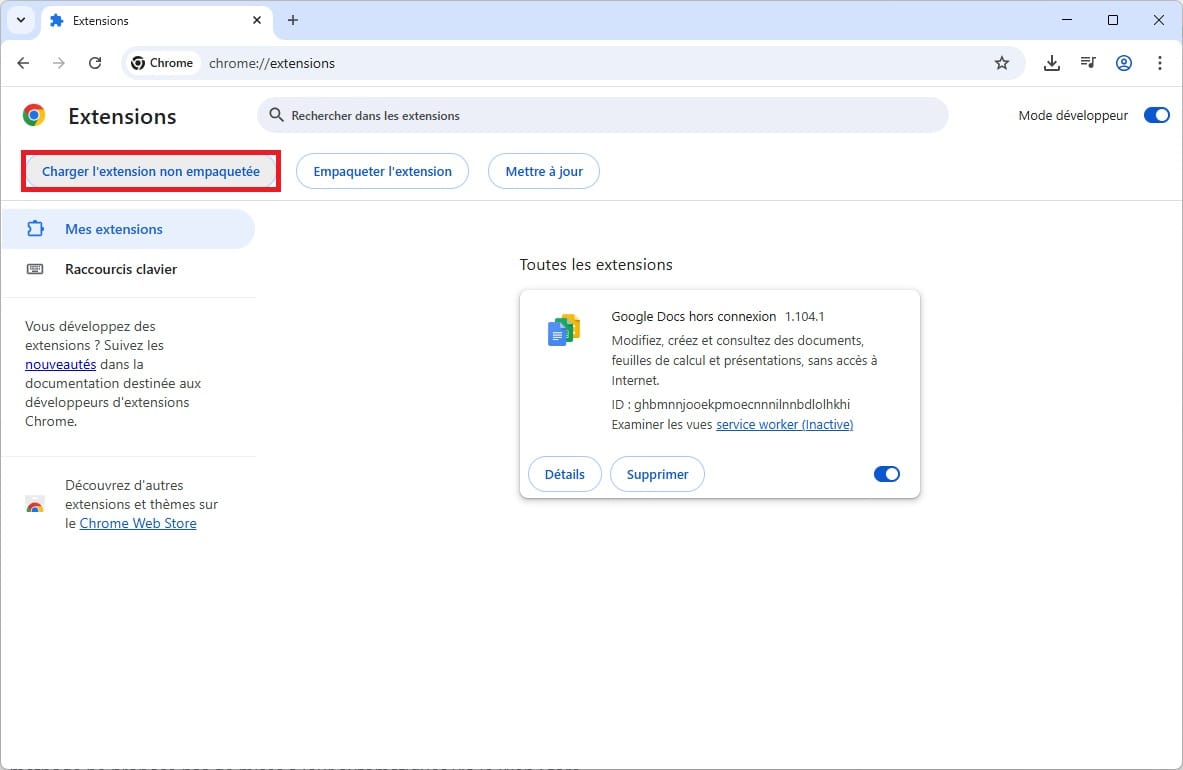
Task: Click Empaqueter l'extension button
Action: tap(383, 171)
